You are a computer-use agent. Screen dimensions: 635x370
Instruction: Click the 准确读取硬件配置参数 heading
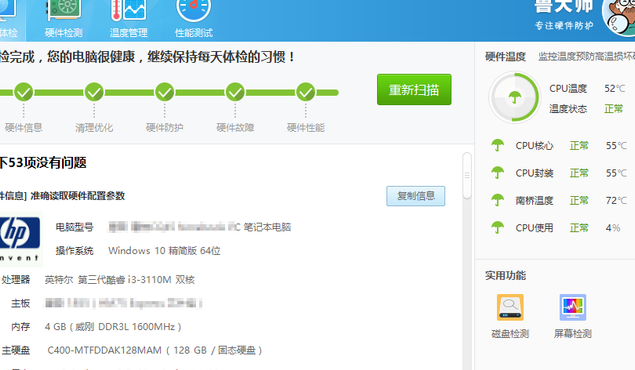click(78, 196)
